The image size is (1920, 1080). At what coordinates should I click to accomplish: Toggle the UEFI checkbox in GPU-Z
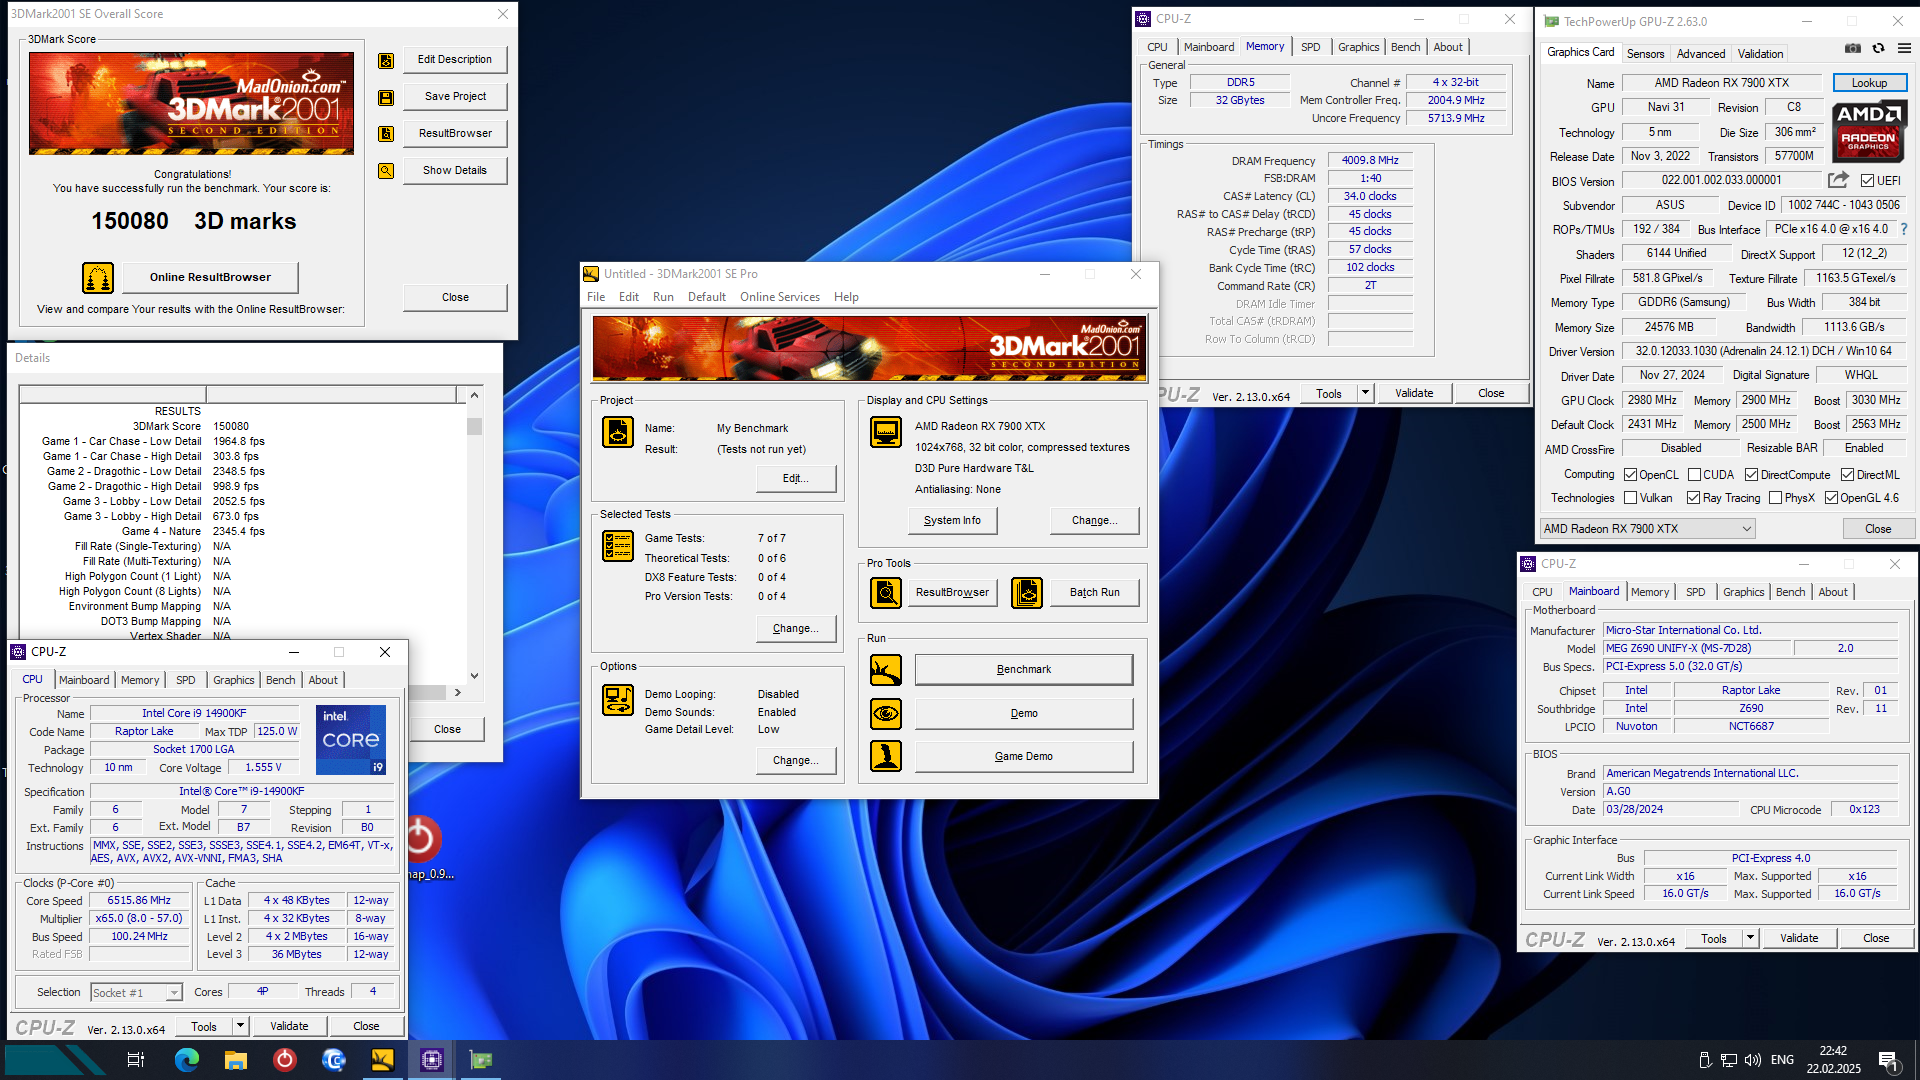tap(1867, 181)
